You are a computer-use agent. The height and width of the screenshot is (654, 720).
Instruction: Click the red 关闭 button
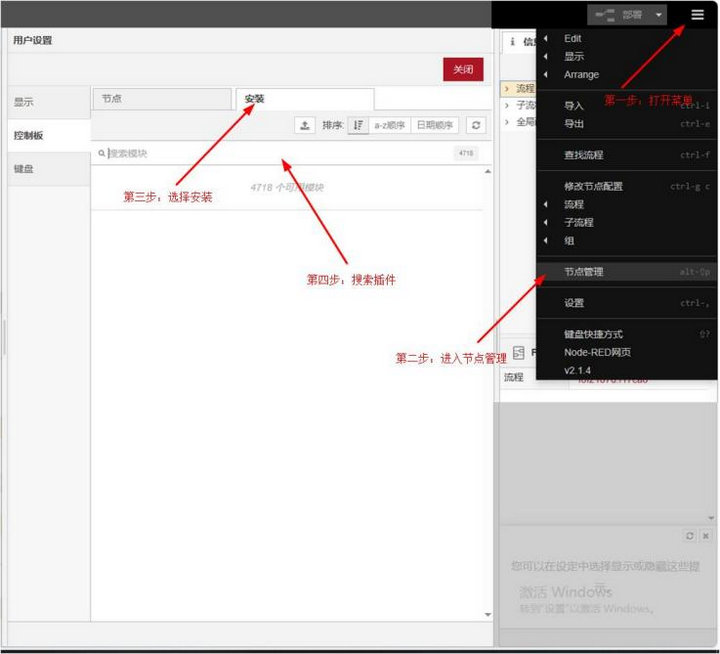[x=463, y=70]
